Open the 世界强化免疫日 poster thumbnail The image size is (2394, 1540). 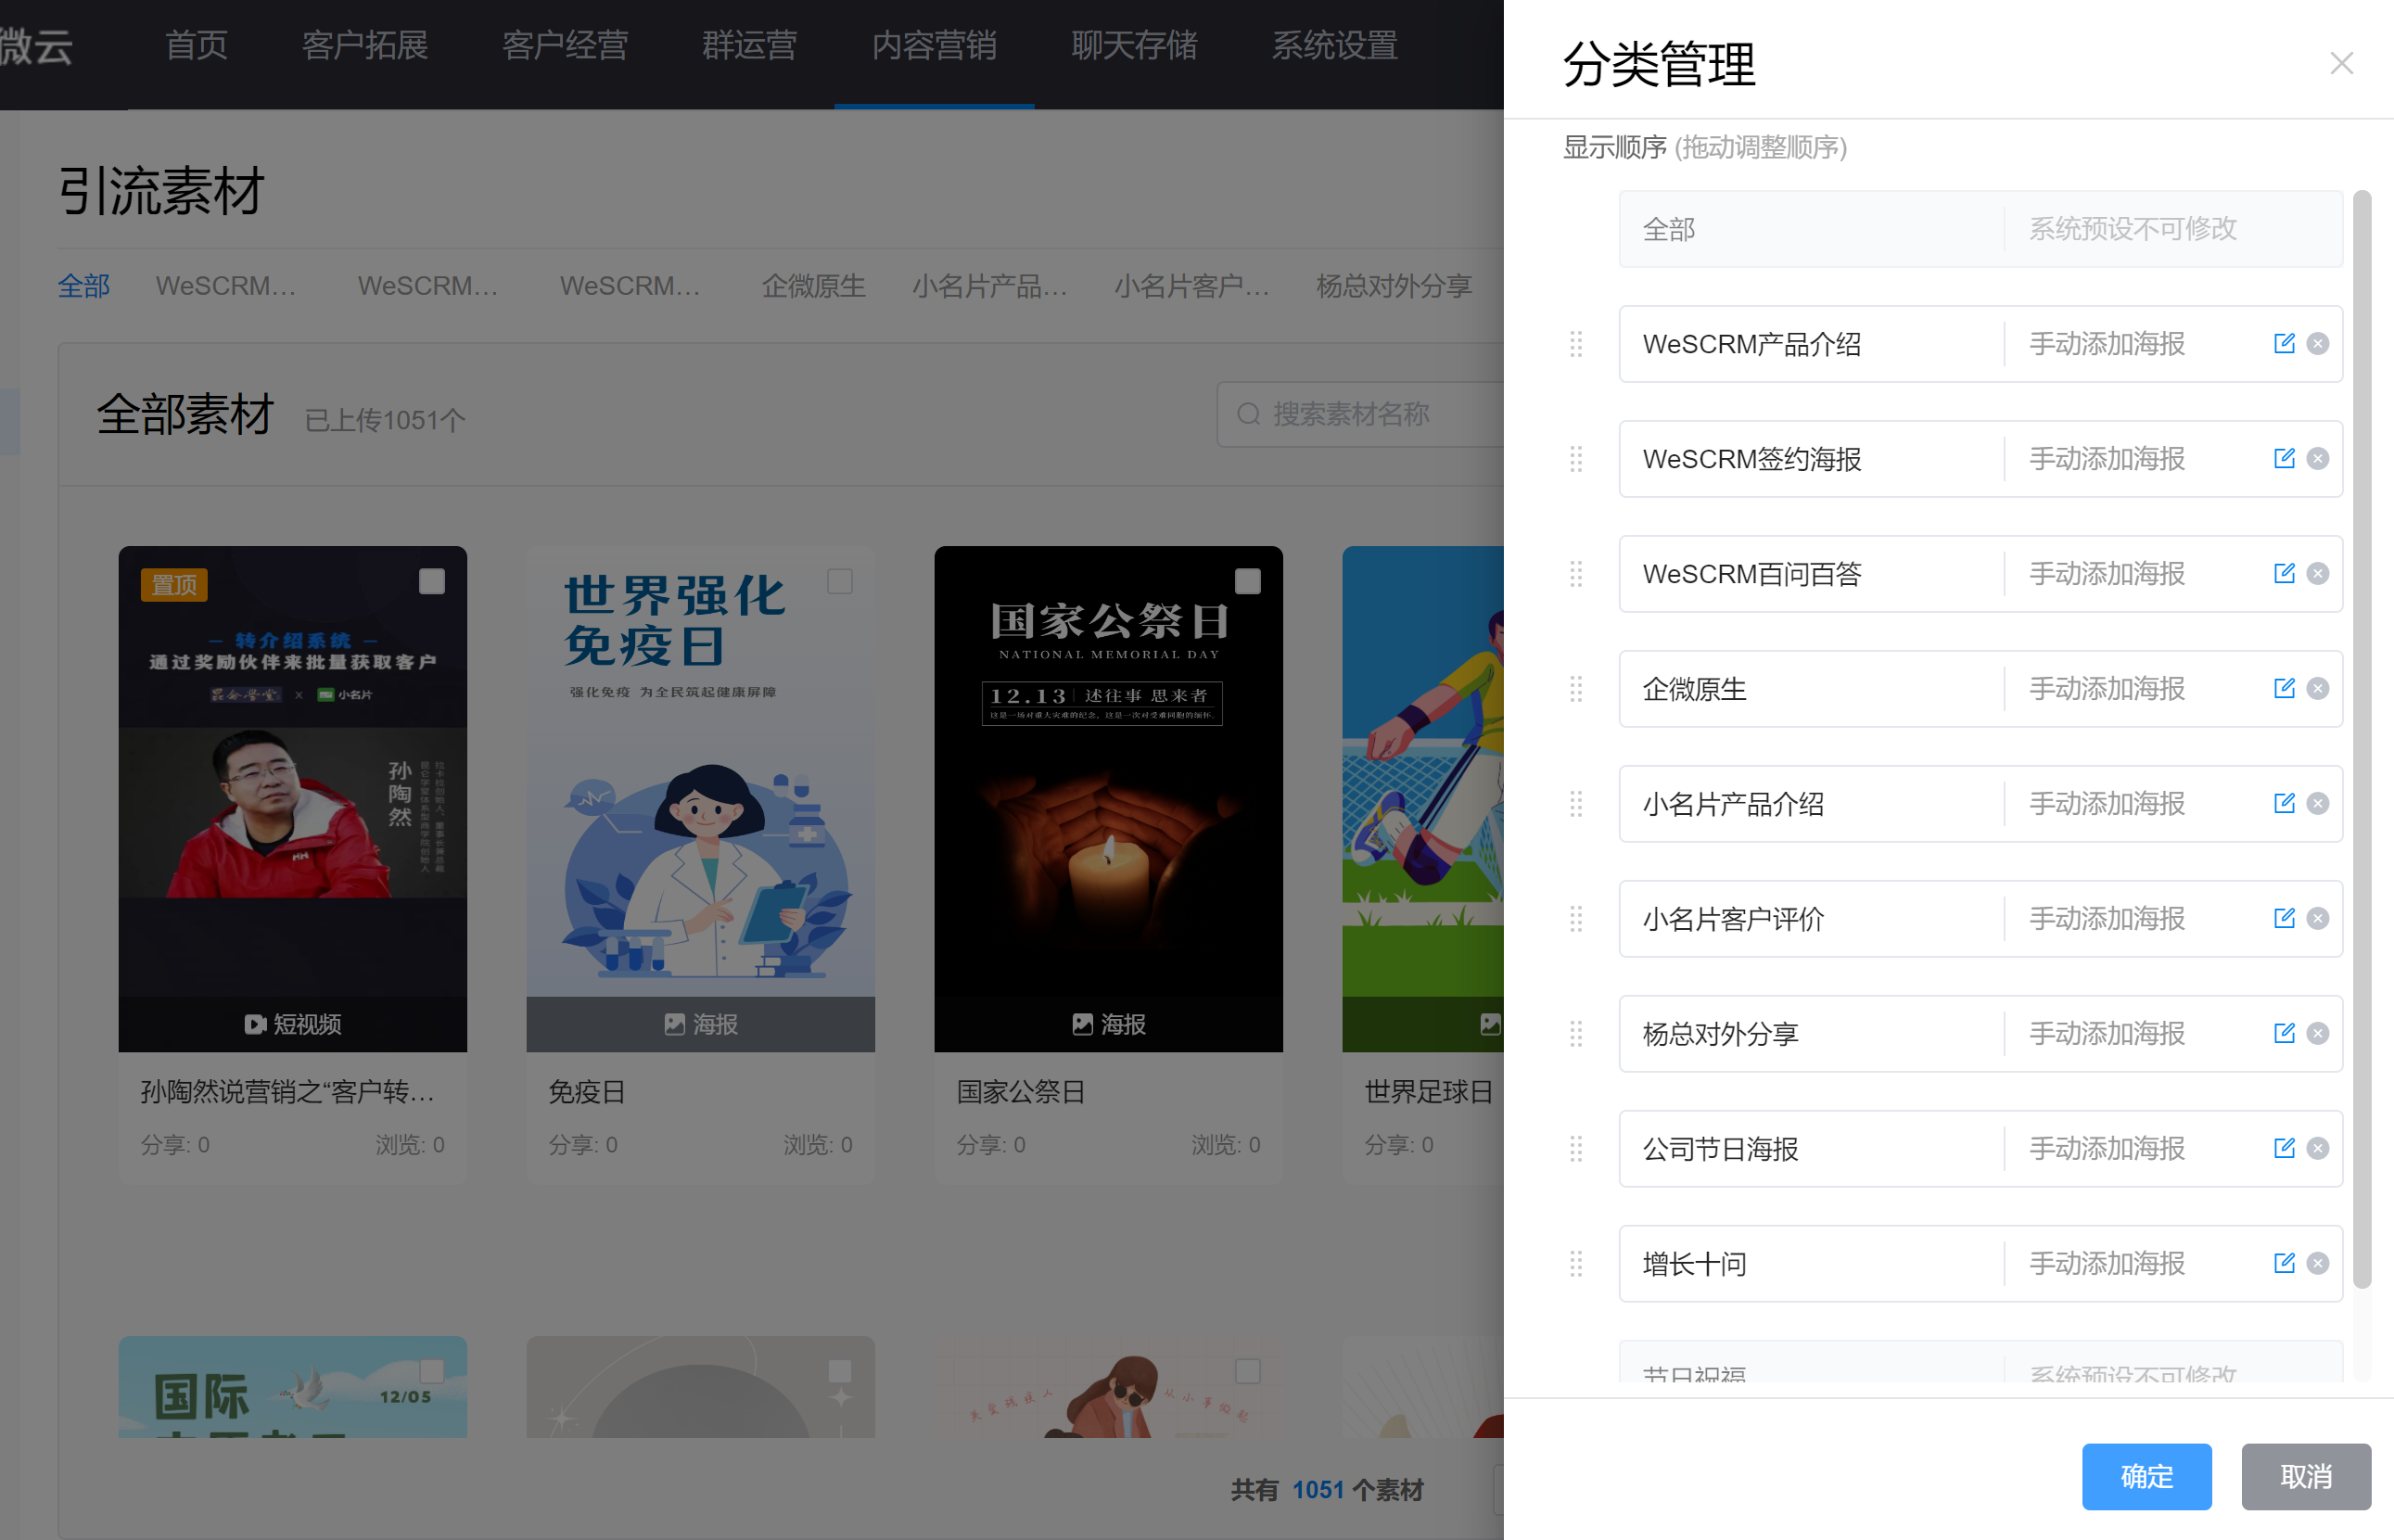tap(700, 798)
